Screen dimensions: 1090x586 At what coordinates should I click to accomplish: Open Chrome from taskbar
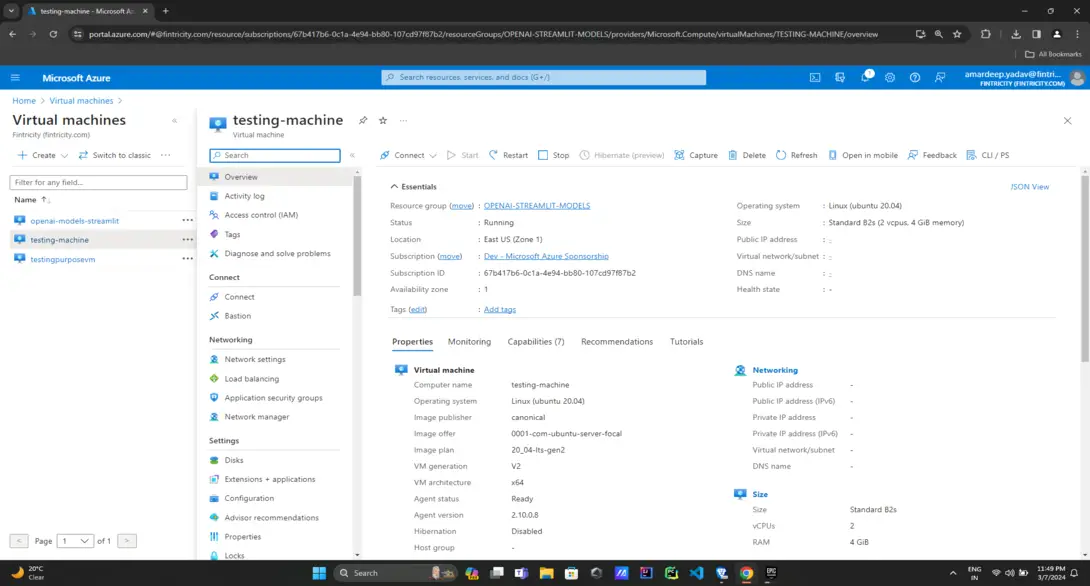[747, 573]
